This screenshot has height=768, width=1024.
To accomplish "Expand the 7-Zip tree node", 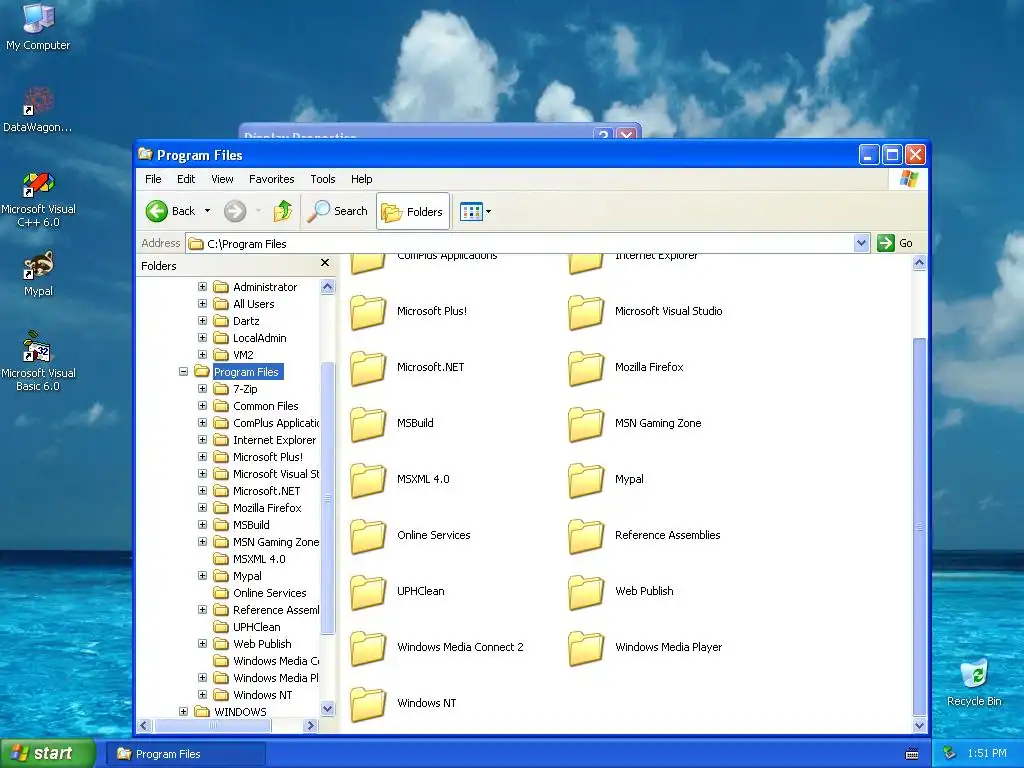I will [202, 389].
